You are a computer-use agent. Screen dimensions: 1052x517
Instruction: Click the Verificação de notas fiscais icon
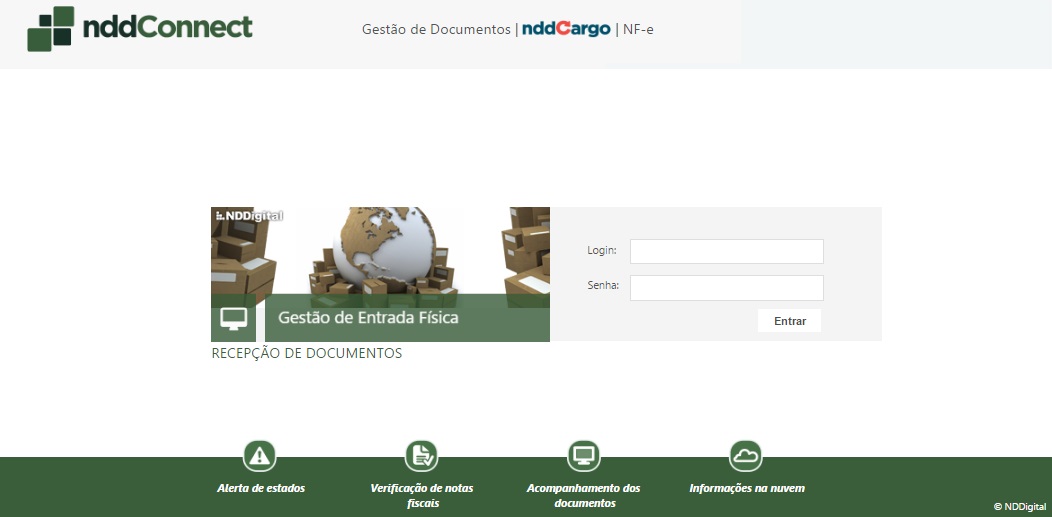click(x=421, y=457)
